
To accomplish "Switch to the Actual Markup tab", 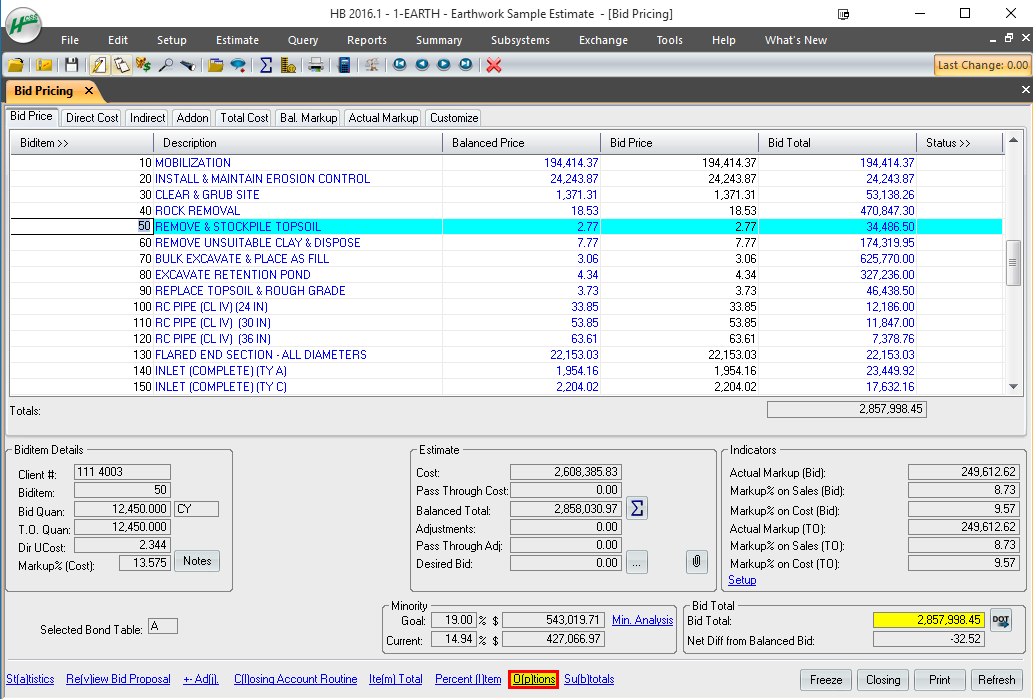I will click(383, 118).
